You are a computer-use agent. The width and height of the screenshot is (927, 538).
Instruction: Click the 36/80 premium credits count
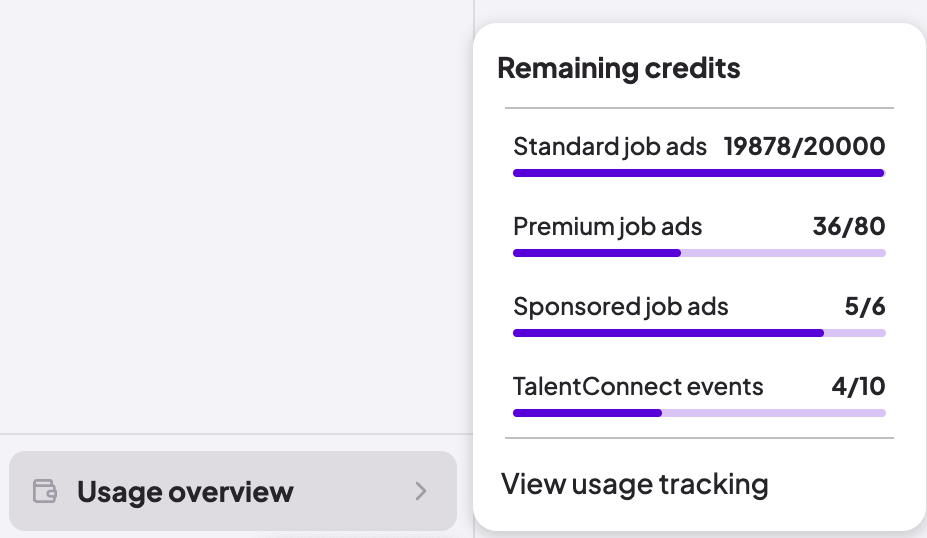point(849,227)
